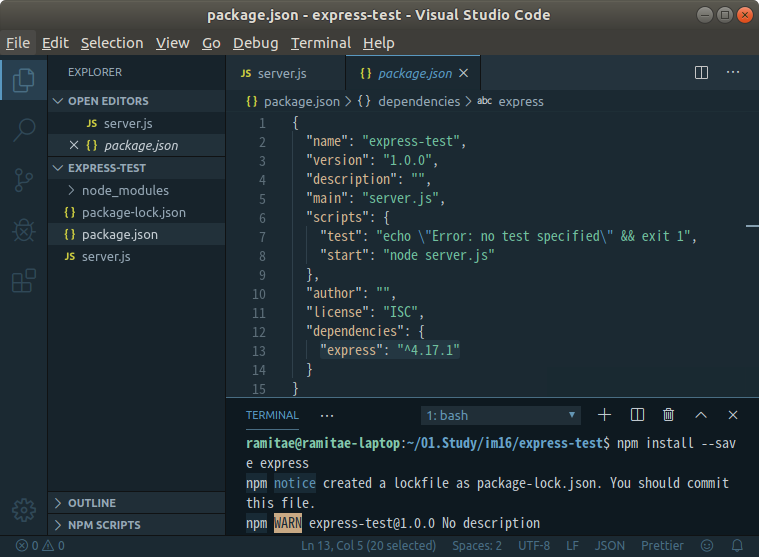Click the errors count icon in status bar
Image resolution: width=759 pixels, height=557 pixels.
[22, 546]
